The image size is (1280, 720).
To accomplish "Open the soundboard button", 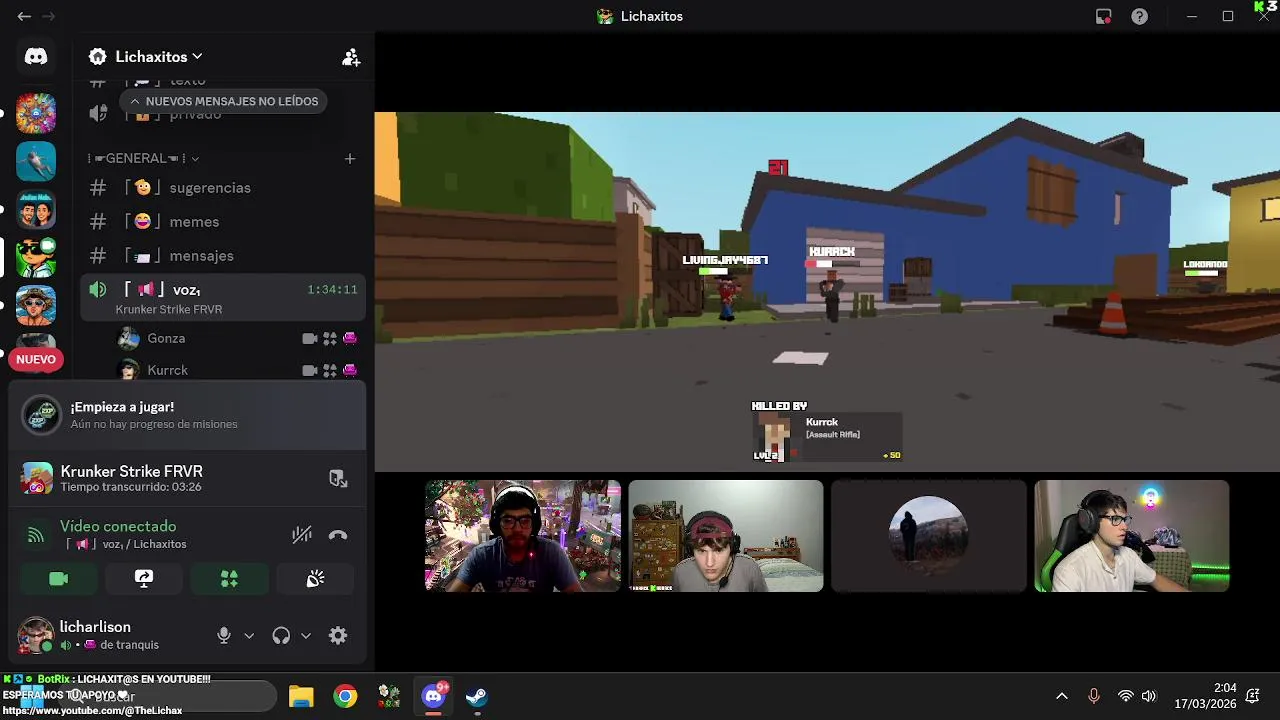I will click(x=315, y=579).
